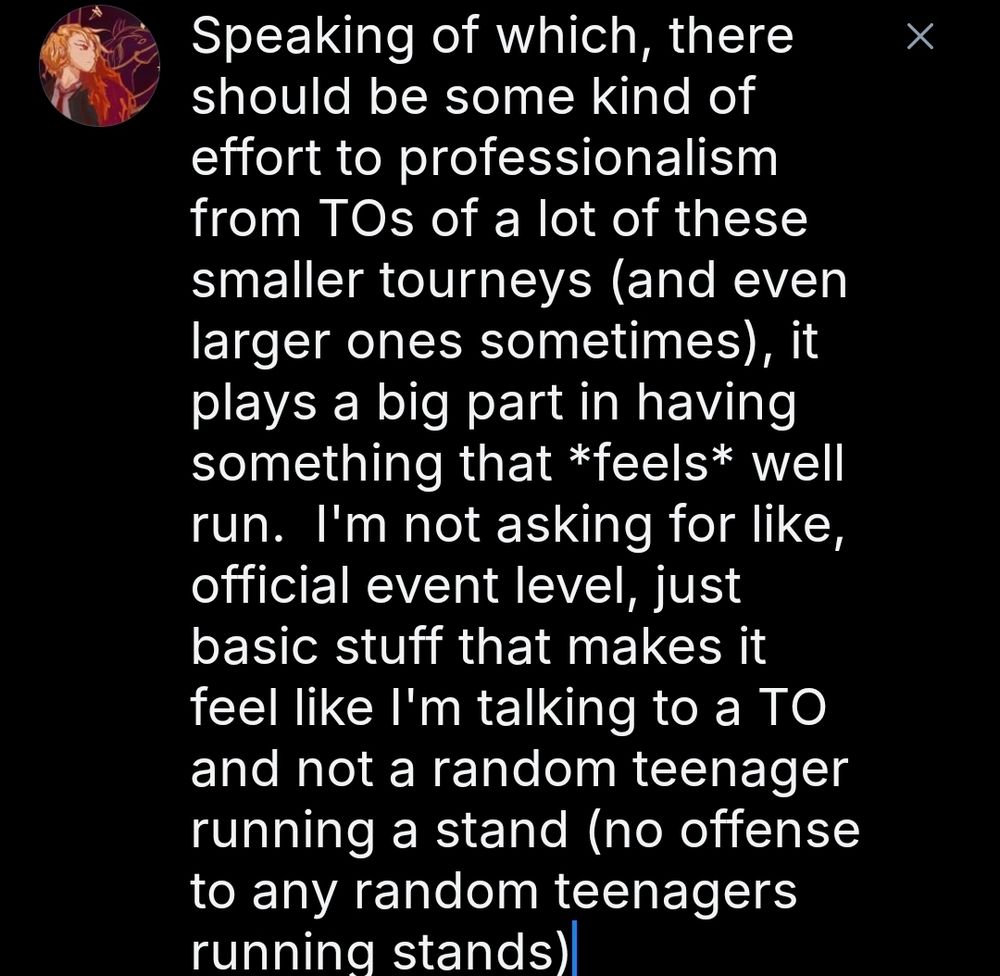The height and width of the screenshot is (976, 1000).
Task: Place cursor at end after "stands)"
Action: [x=575, y=948]
